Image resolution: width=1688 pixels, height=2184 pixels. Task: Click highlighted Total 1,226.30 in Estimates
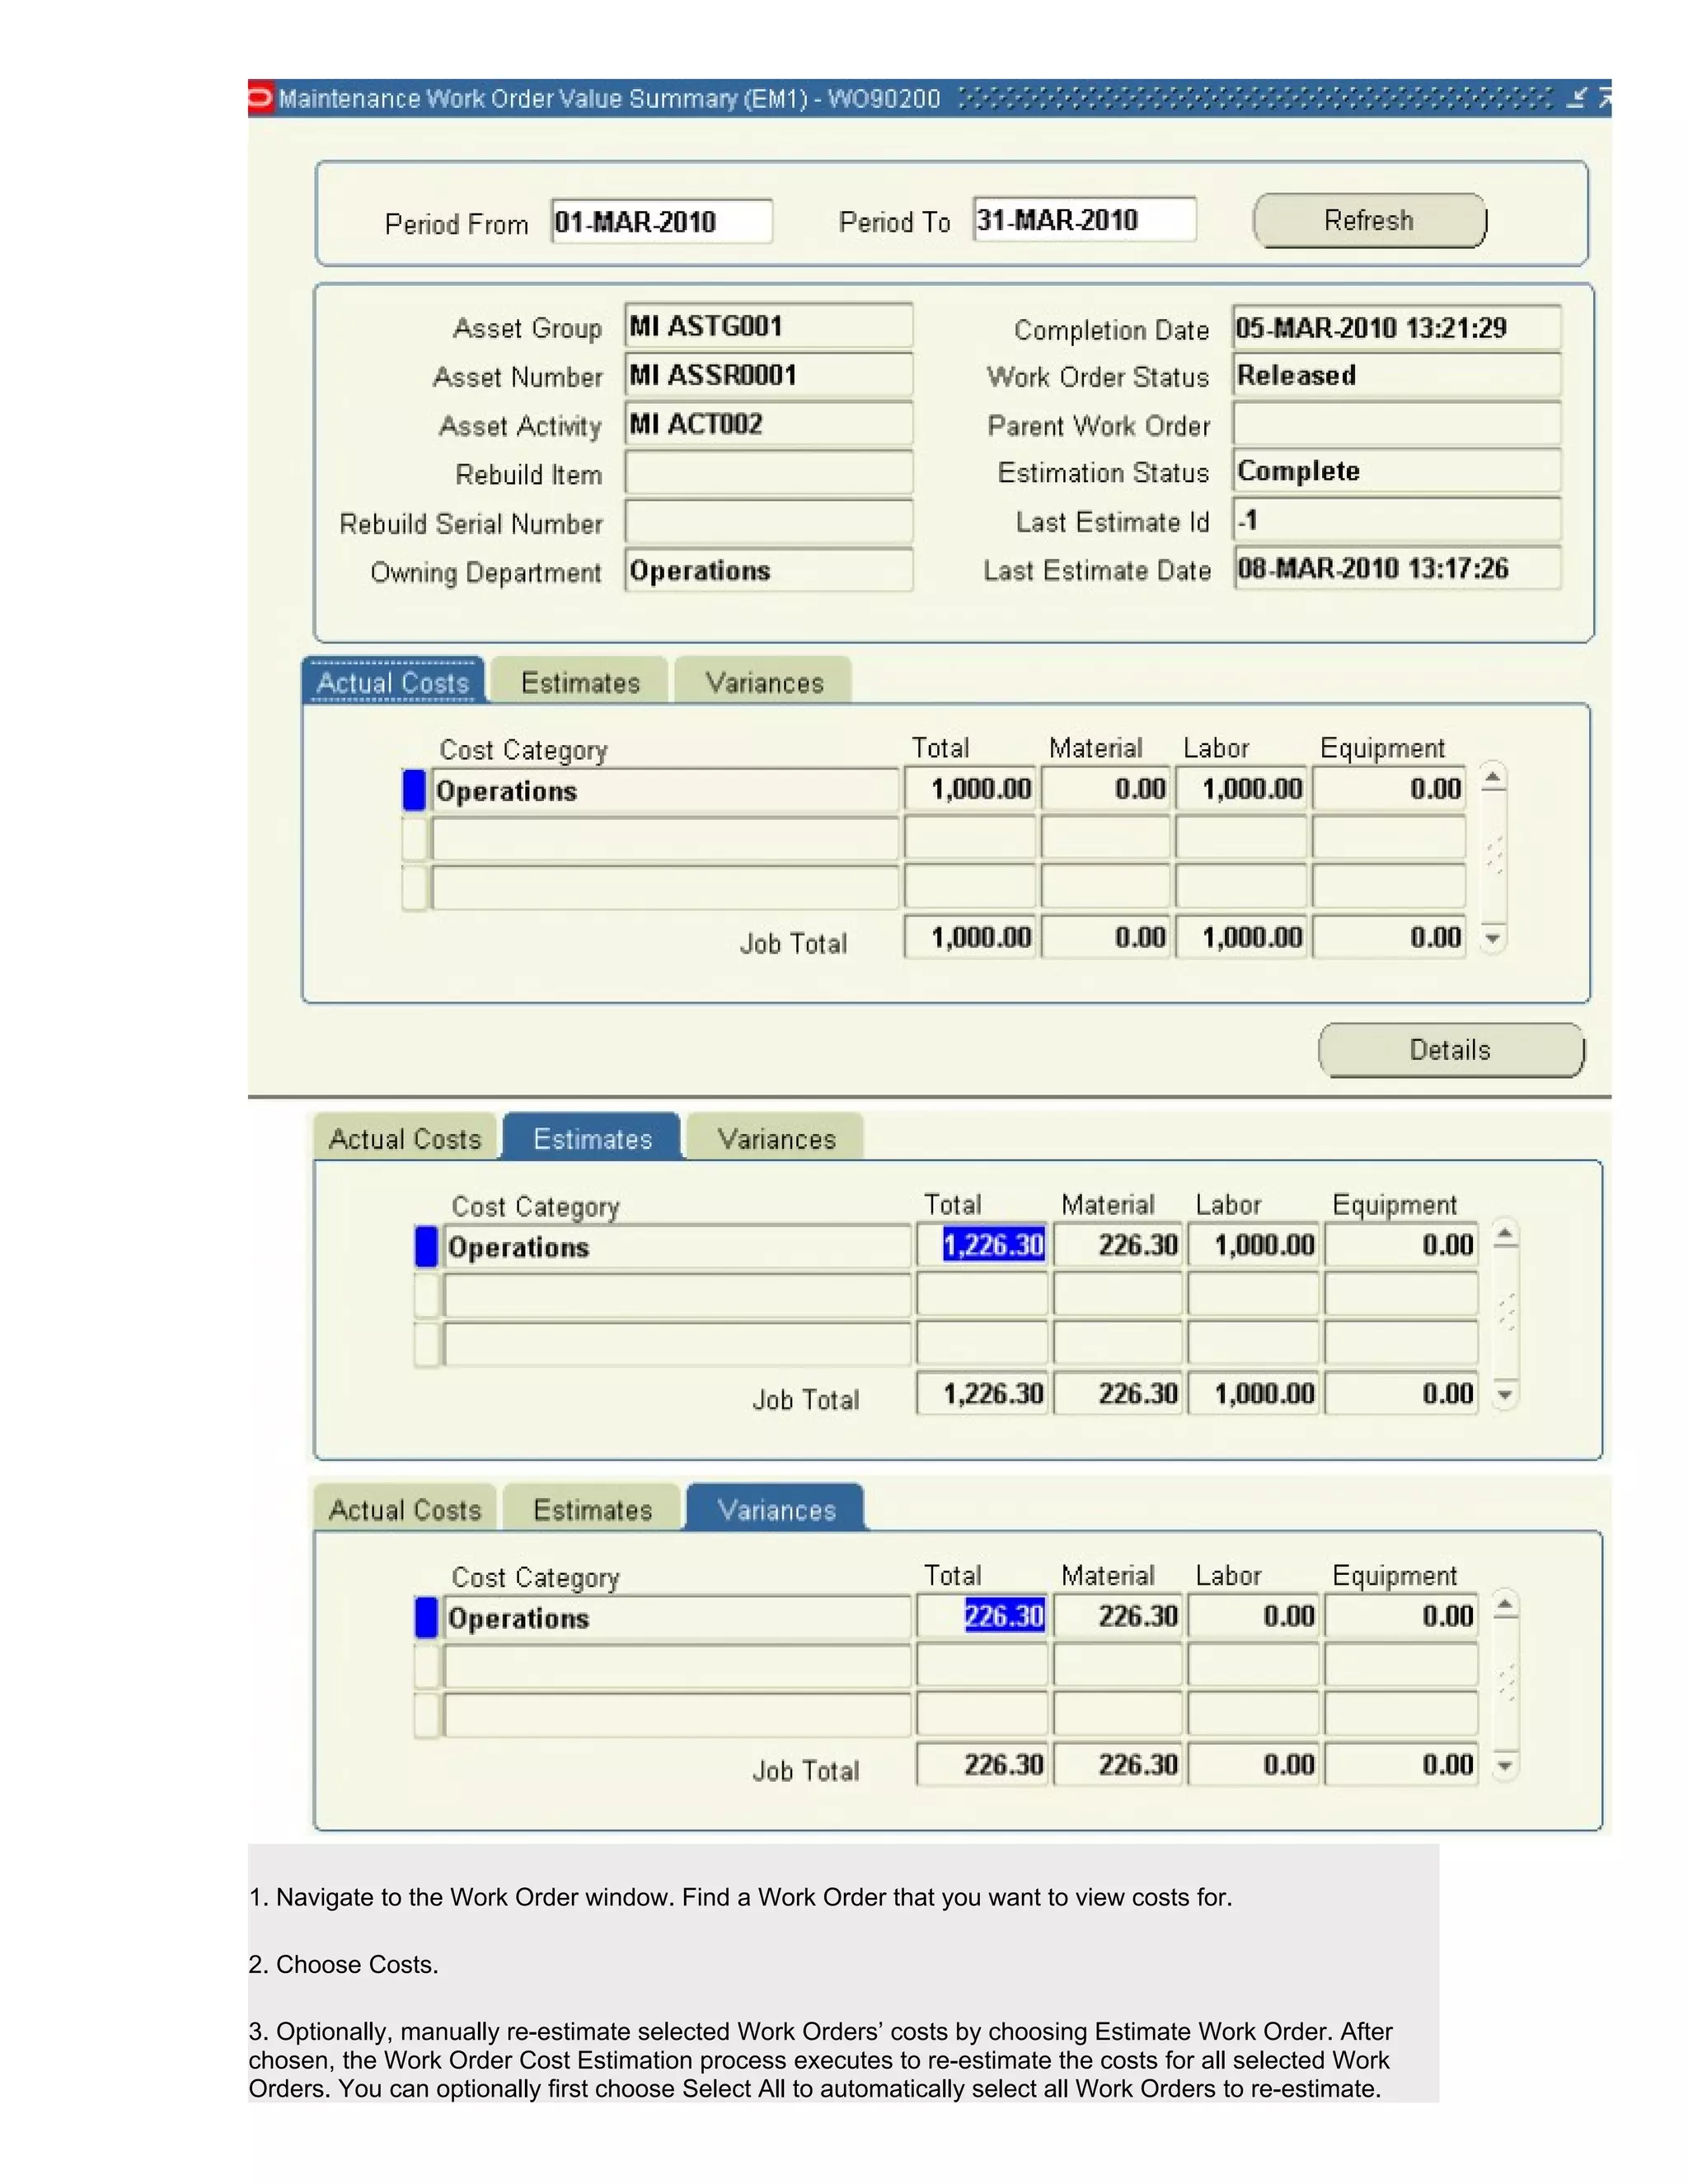tap(982, 1245)
